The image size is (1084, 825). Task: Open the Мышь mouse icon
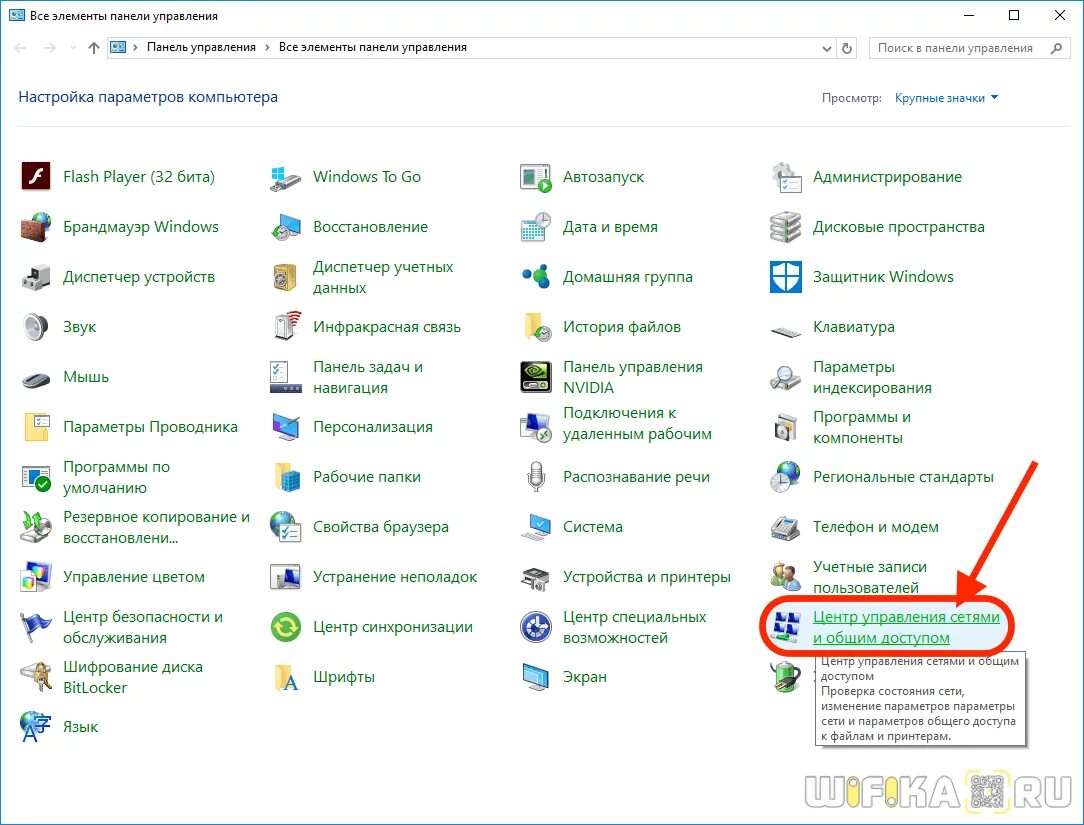point(36,378)
